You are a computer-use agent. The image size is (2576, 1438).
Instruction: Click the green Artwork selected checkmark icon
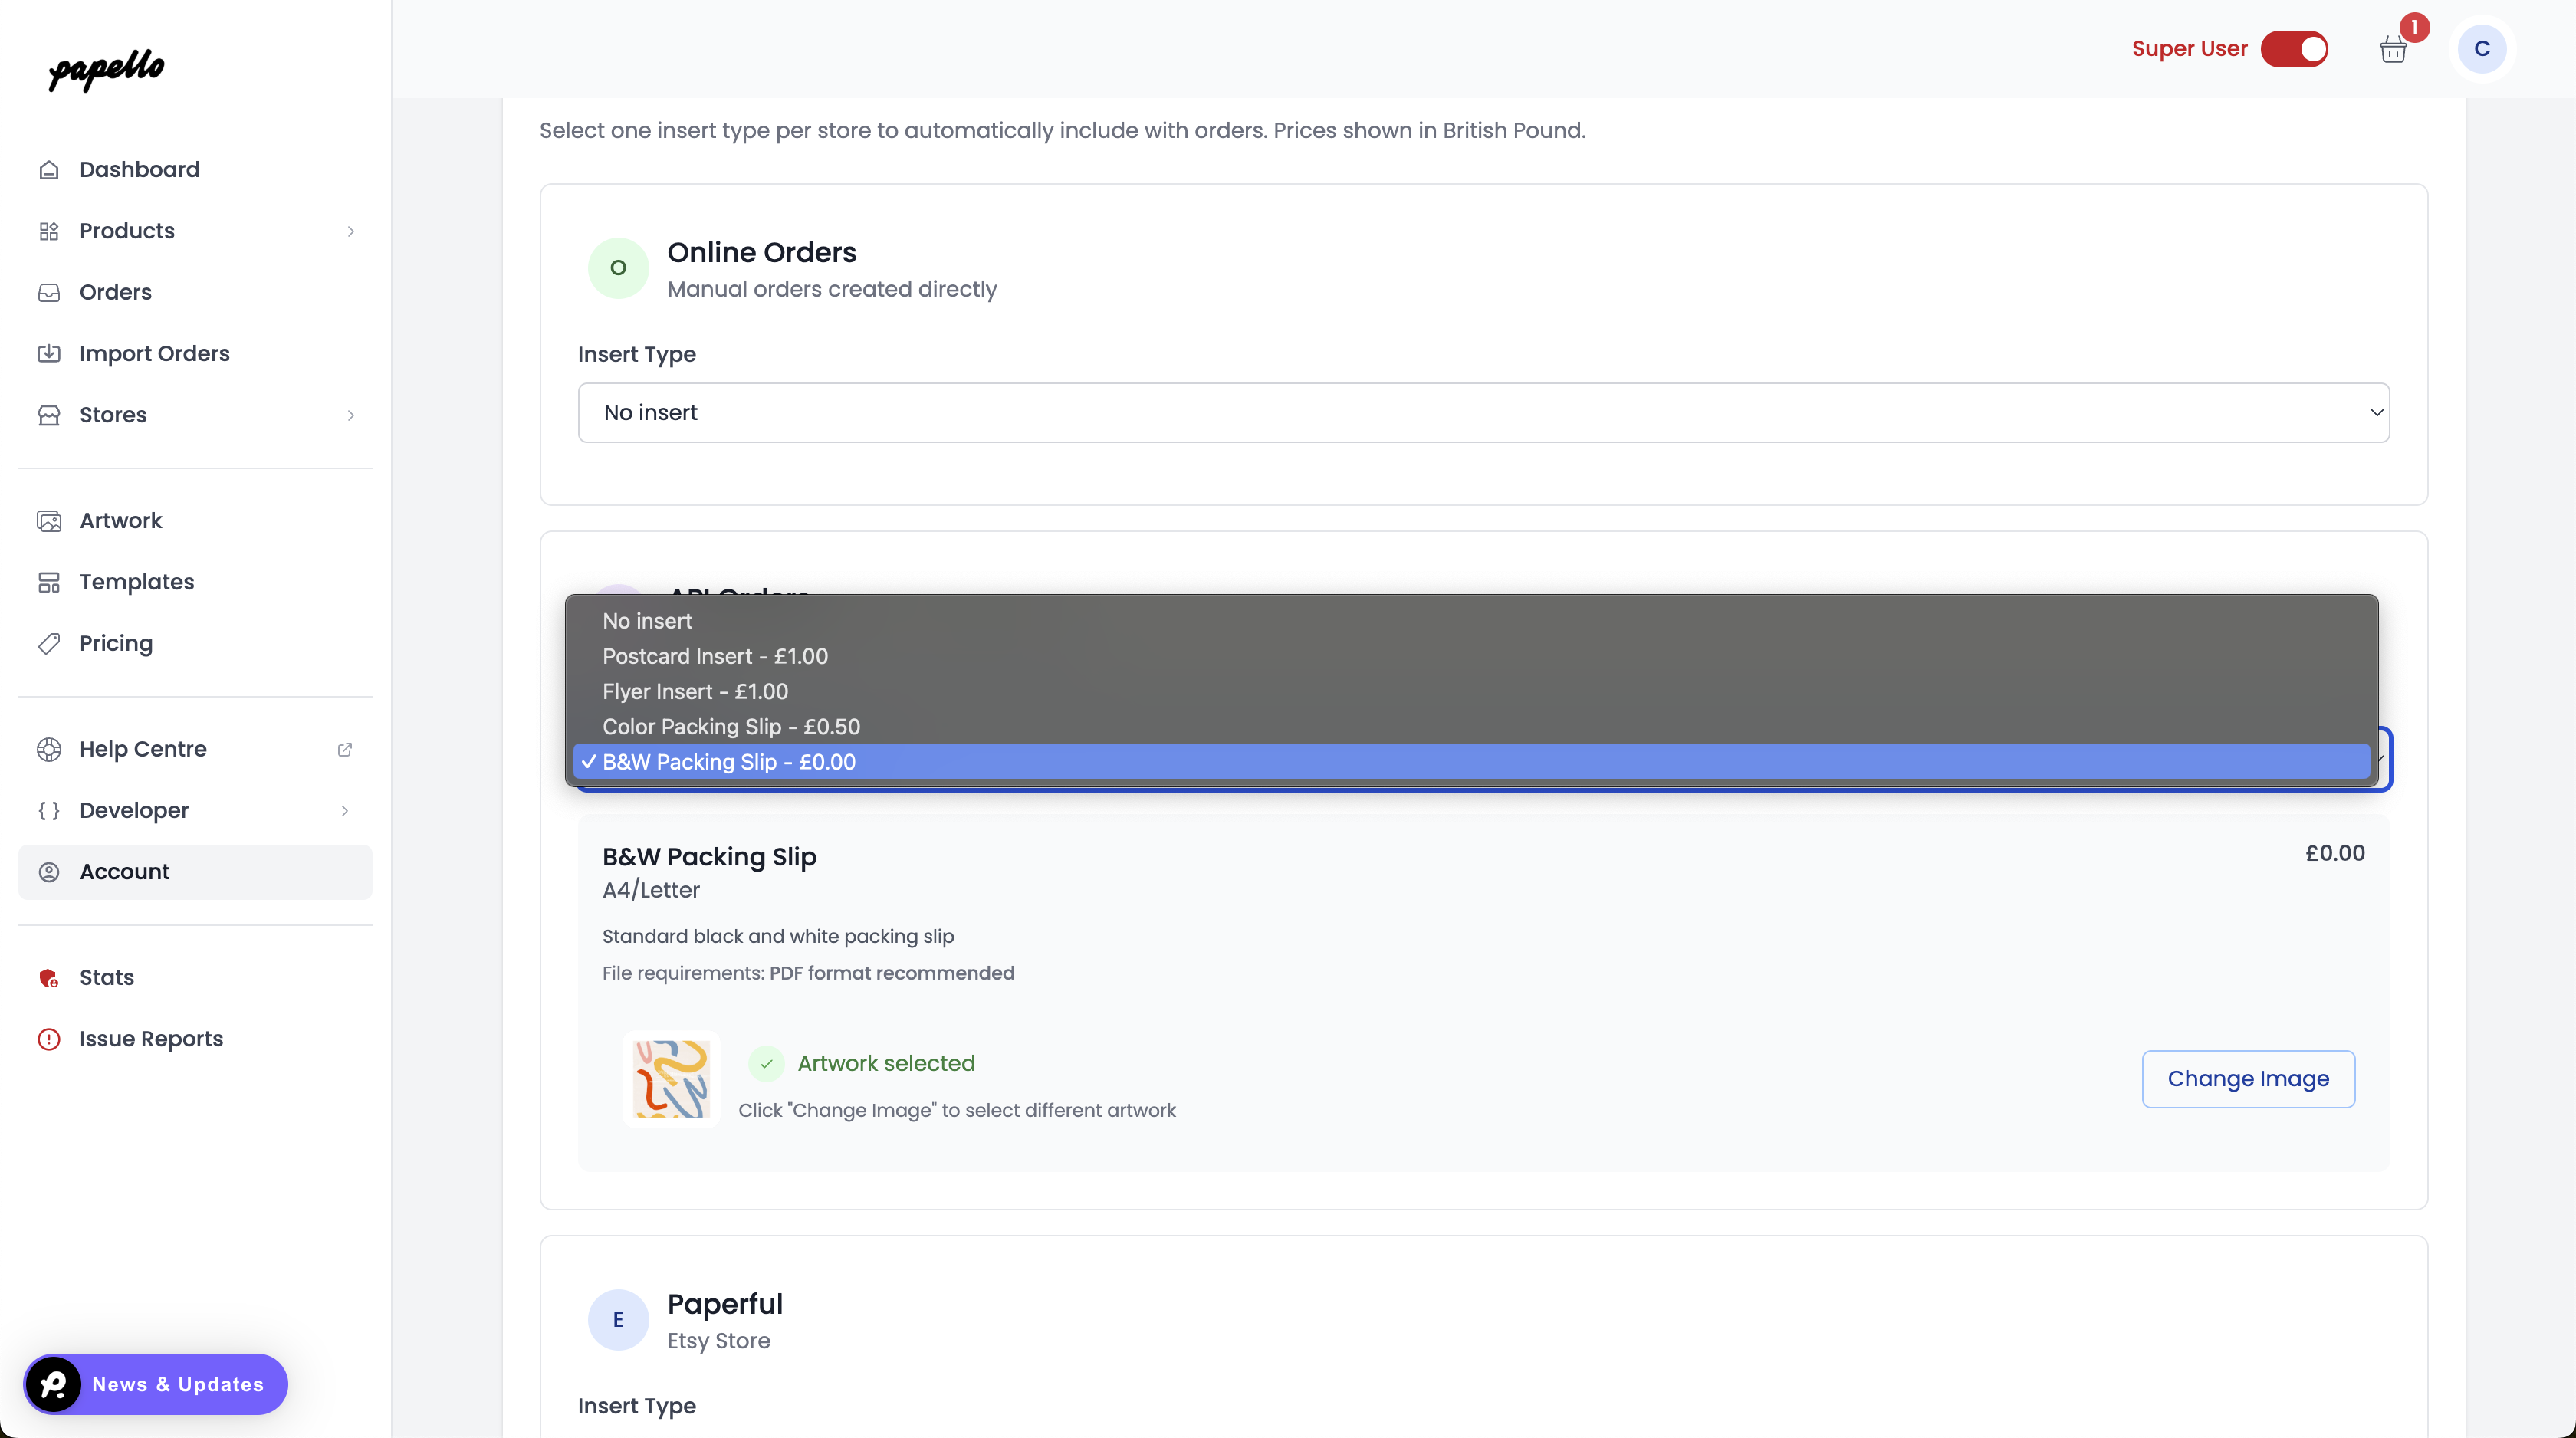click(x=766, y=1064)
